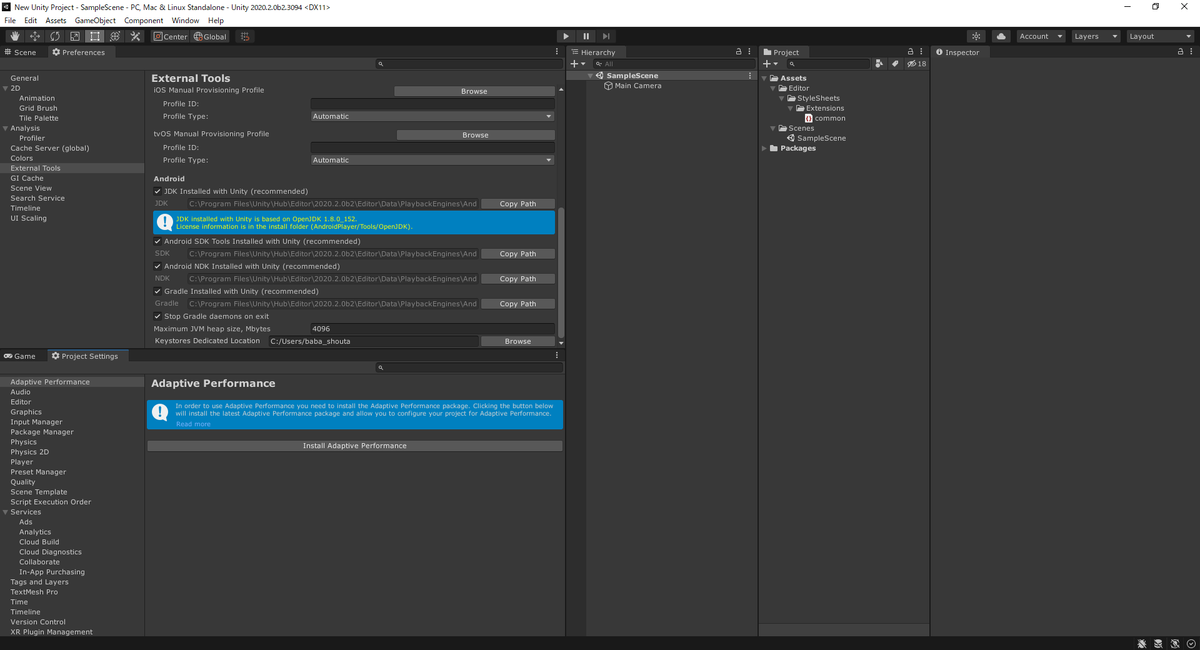The width and height of the screenshot is (1200, 650).
Task: Click the debugger bug icon in status bar
Action: tap(1143, 643)
